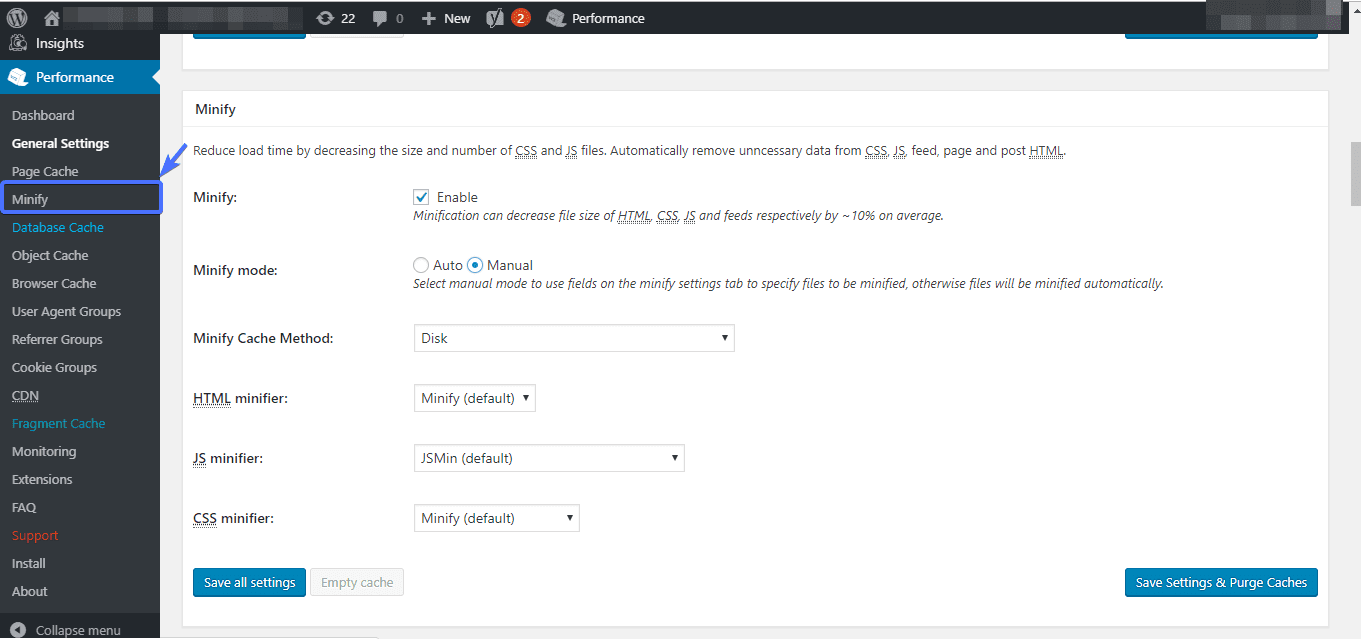Open Cookie Groups
The image size is (1361, 639).
coord(54,367)
